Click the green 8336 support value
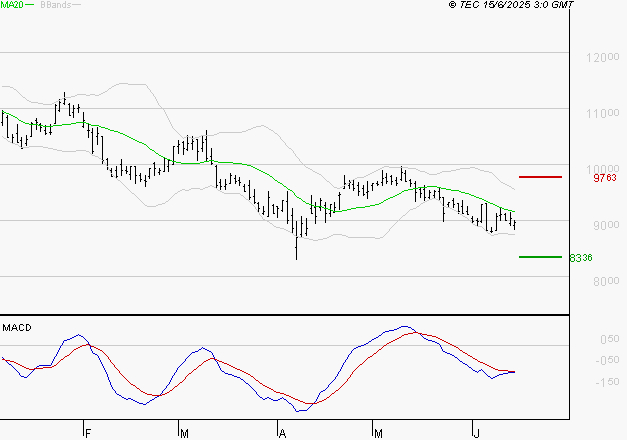Viewport: 627px width, 440px height. coord(581,258)
